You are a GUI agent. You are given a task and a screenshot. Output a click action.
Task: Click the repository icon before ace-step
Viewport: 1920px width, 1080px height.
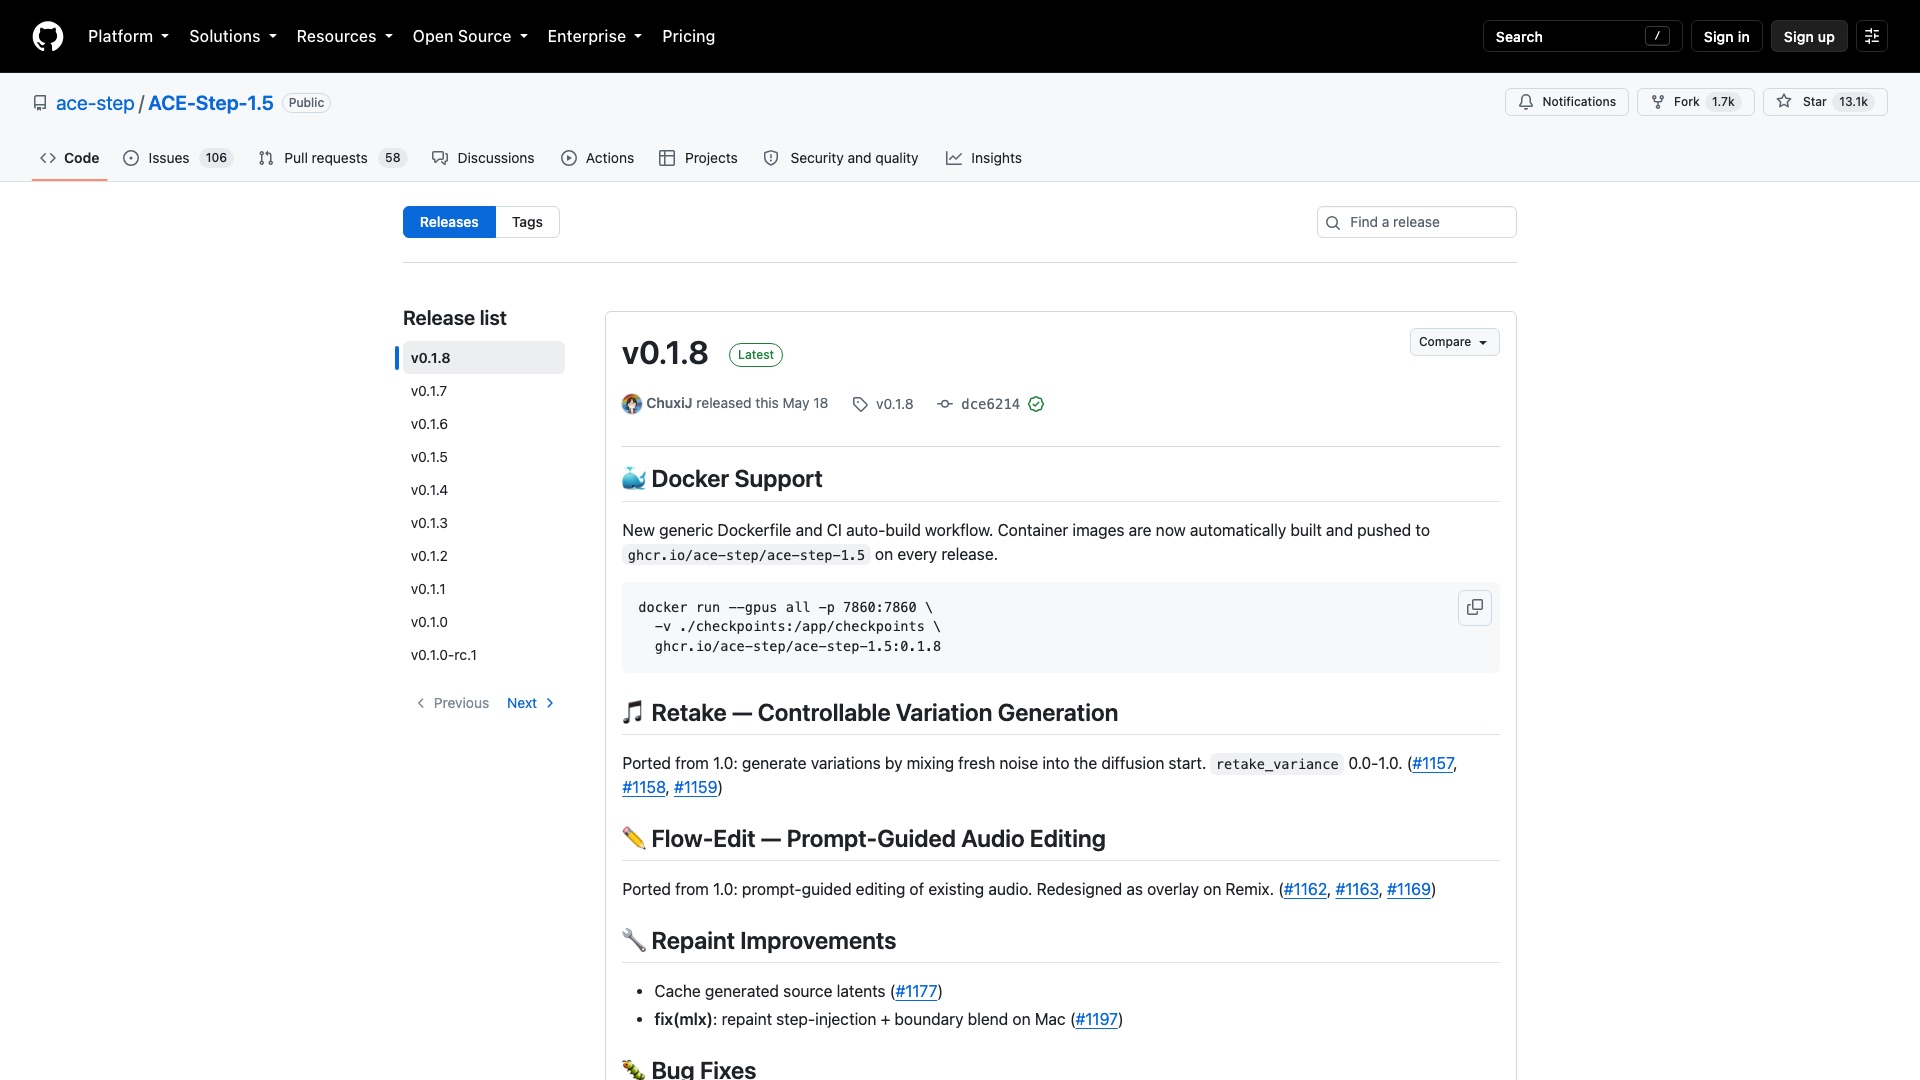(40, 103)
